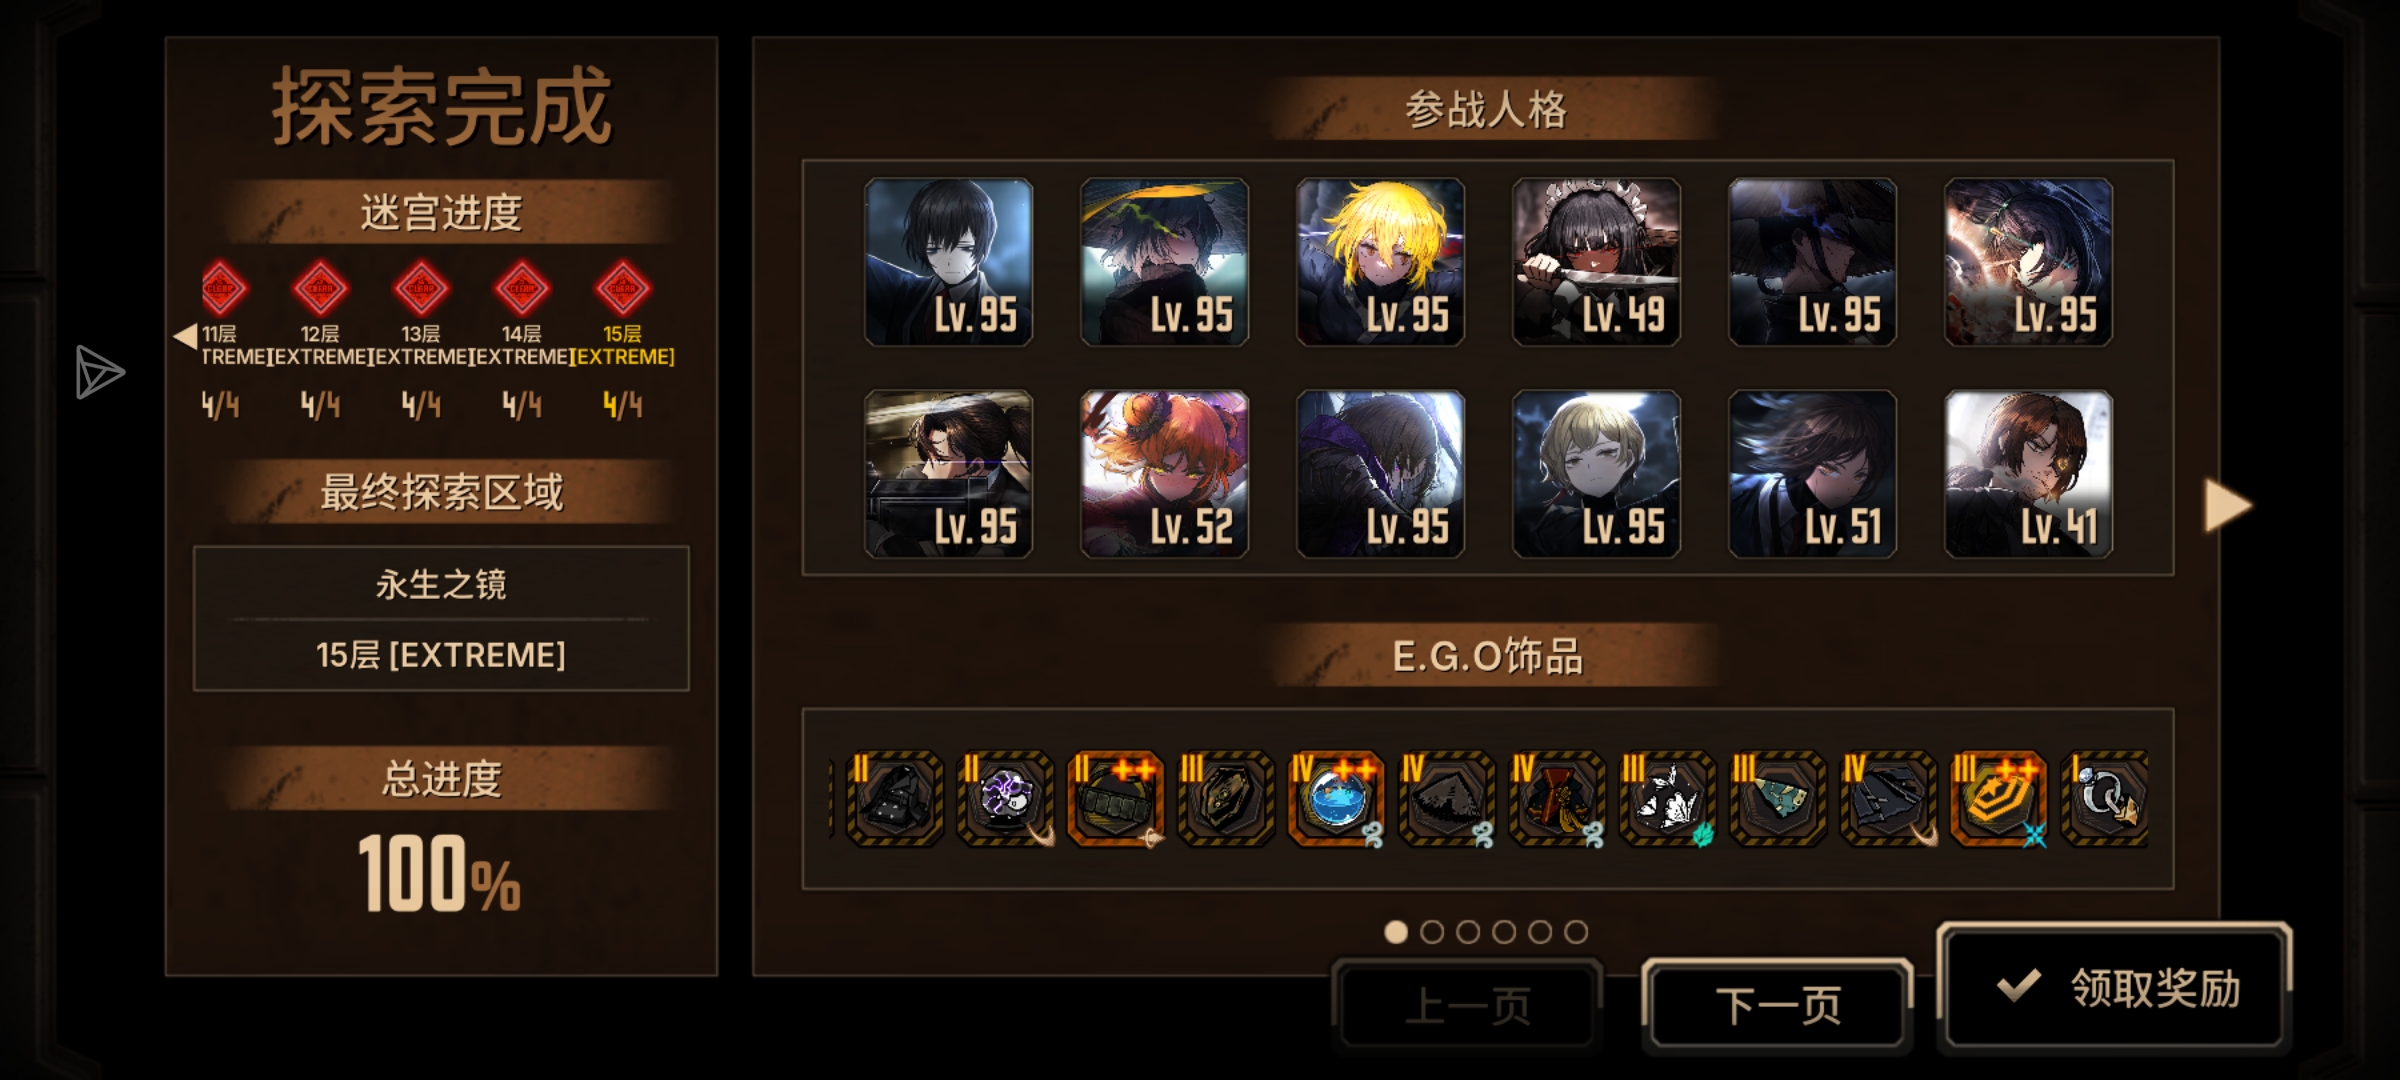Select the silver ring E.G.O gift icon

click(x=2108, y=798)
